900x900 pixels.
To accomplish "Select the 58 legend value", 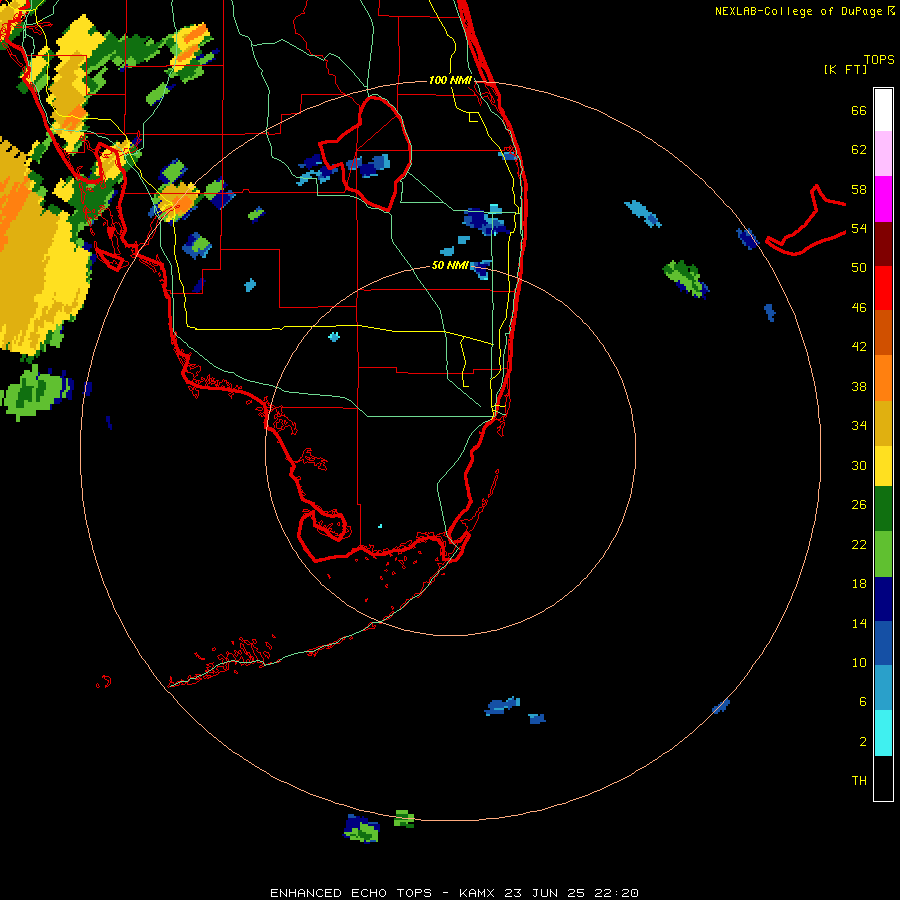I will click(859, 189).
